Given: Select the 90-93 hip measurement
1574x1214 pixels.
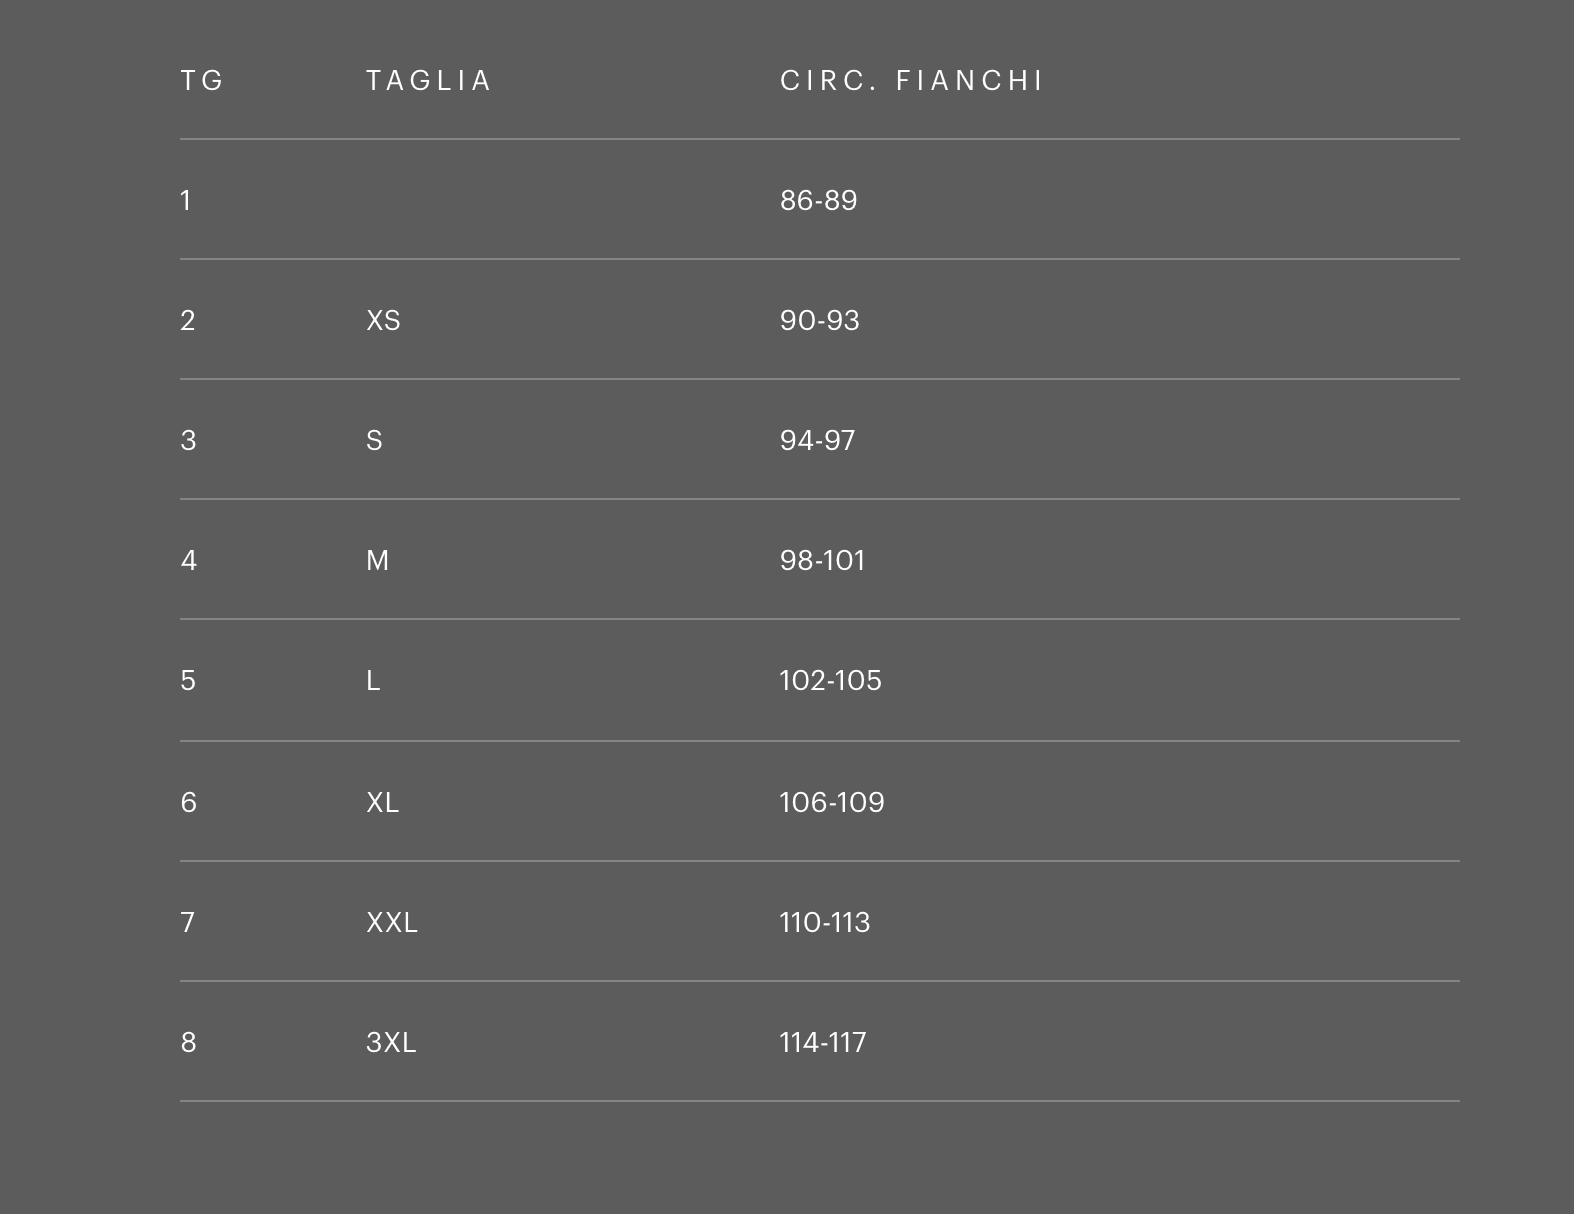Looking at the screenshot, I should click(x=819, y=320).
